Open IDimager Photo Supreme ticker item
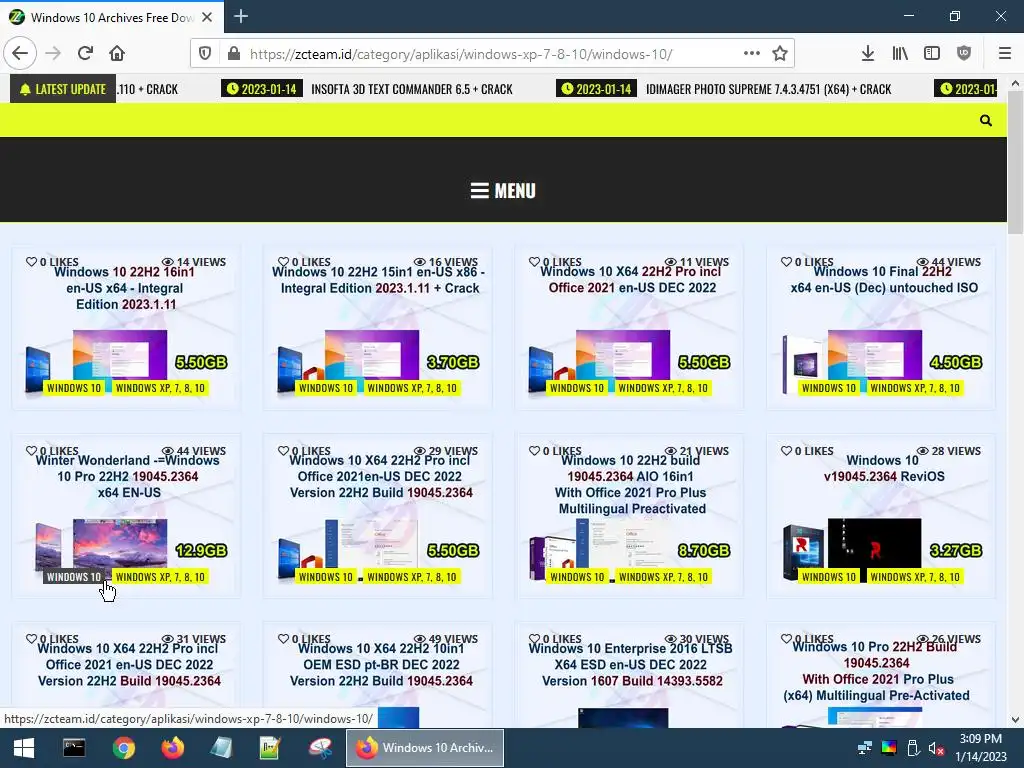The height and width of the screenshot is (768, 1024). pos(769,89)
